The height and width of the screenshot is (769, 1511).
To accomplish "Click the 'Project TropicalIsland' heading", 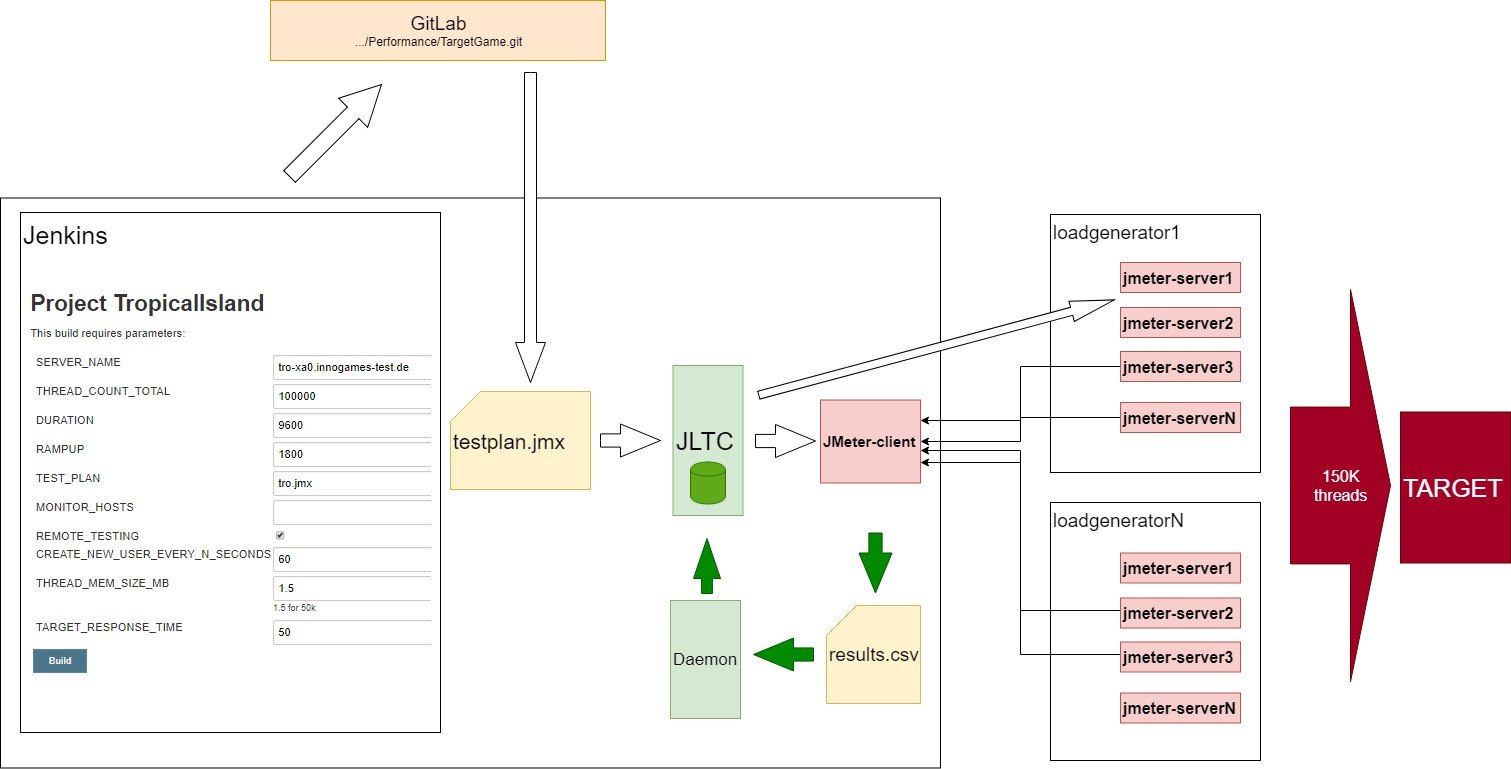I will point(147,303).
